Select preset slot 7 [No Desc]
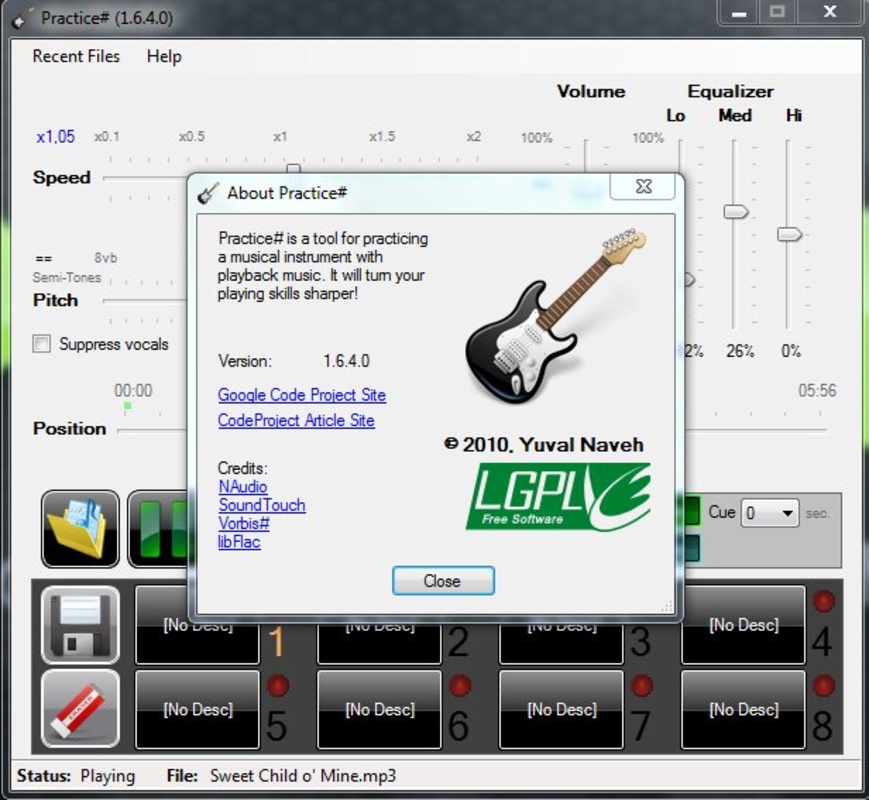Image resolution: width=869 pixels, height=800 pixels. pyautogui.click(x=561, y=710)
